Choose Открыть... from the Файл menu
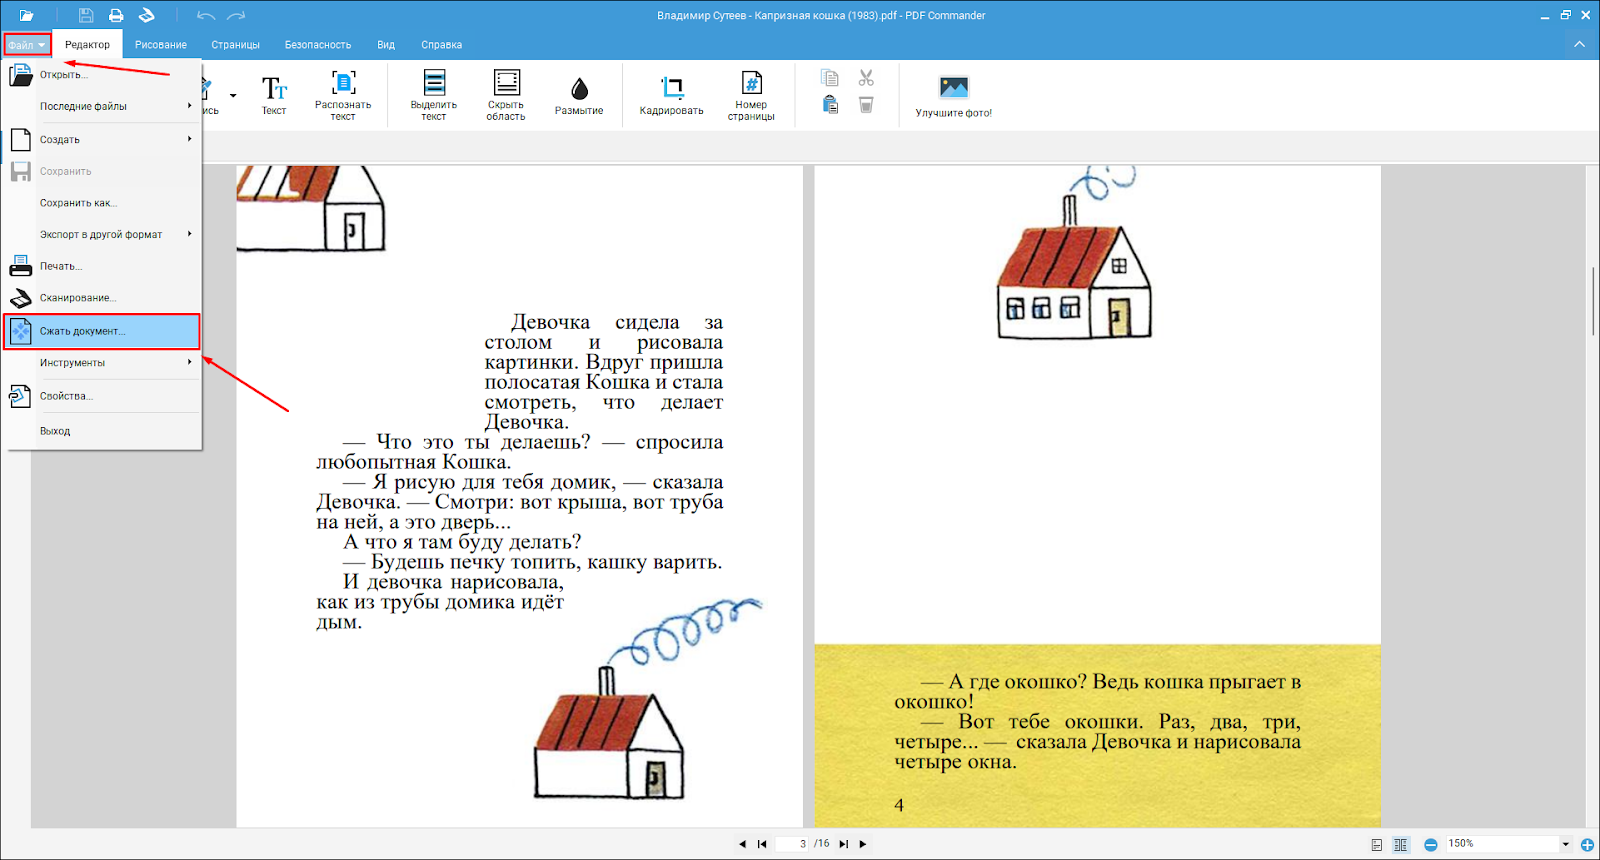This screenshot has width=1600, height=860. [x=103, y=75]
